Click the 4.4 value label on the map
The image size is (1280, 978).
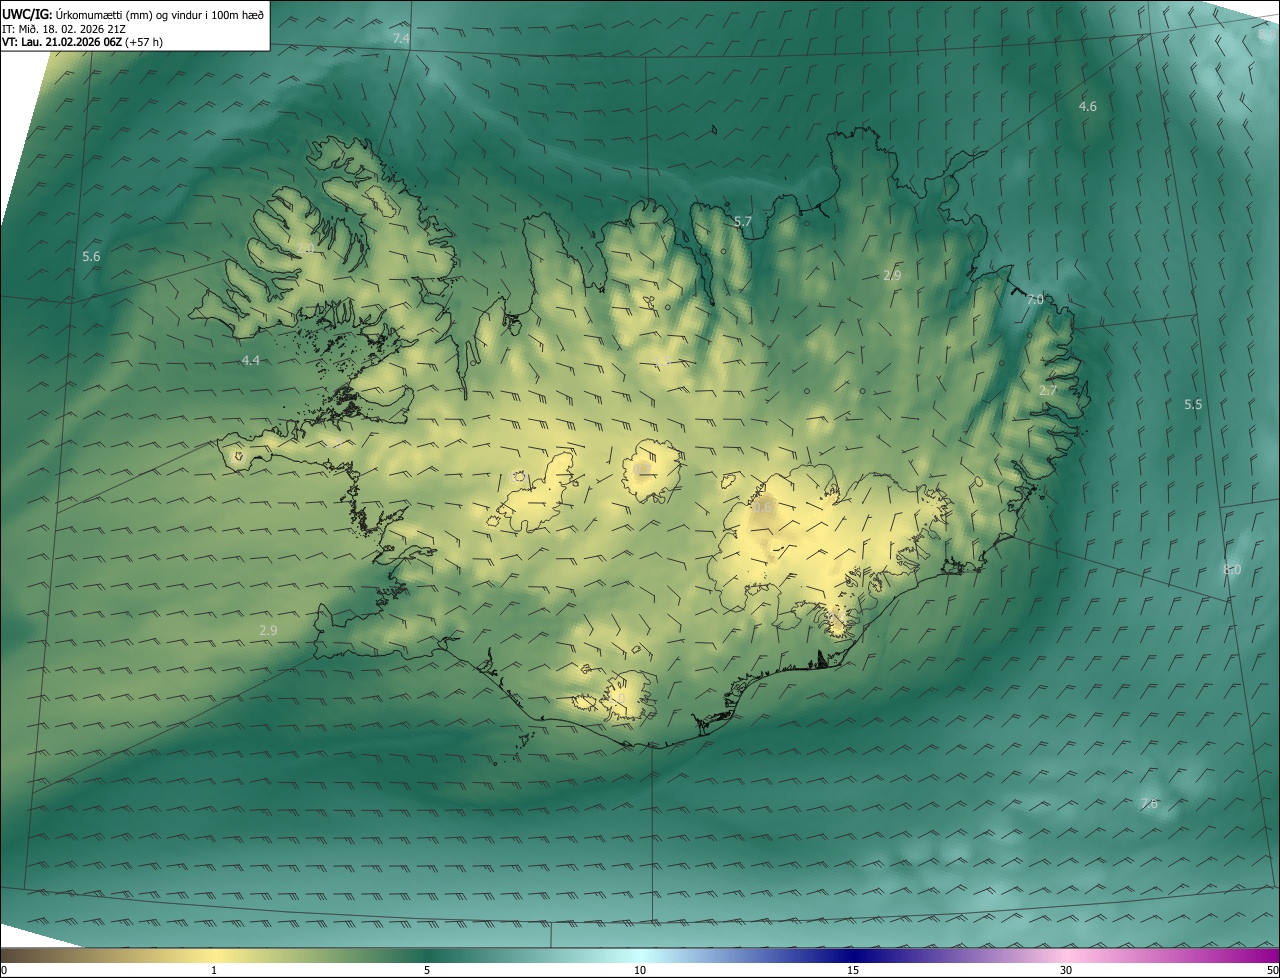[x=251, y=360]
